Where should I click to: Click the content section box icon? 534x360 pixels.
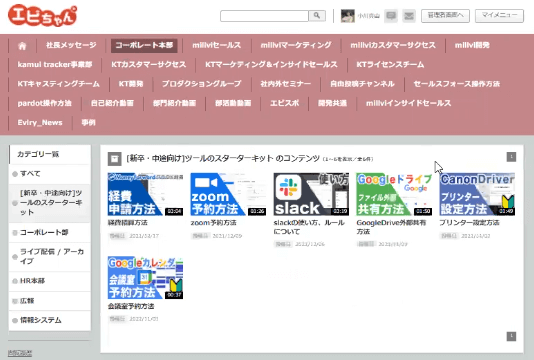tap(115, 159)
